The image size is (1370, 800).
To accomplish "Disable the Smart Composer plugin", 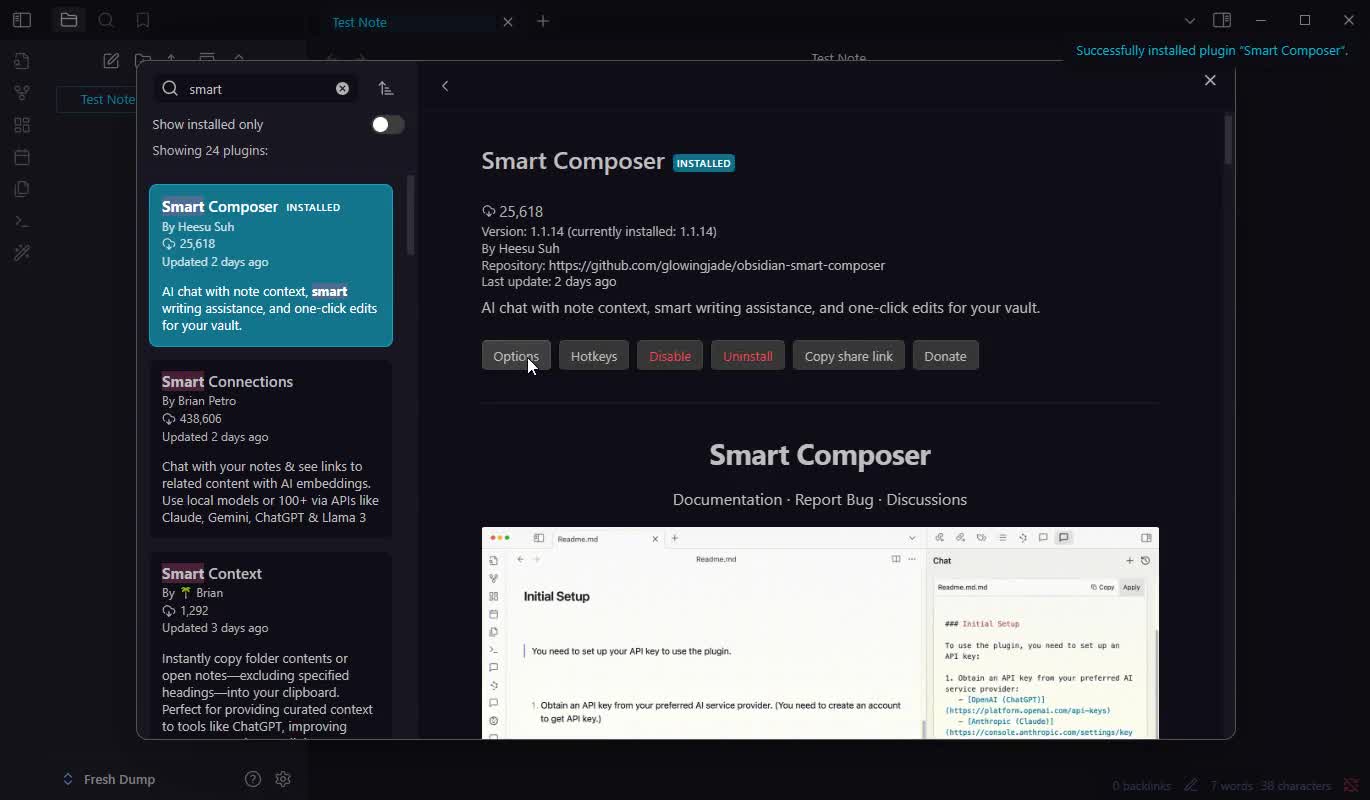I will coord(670,356).
